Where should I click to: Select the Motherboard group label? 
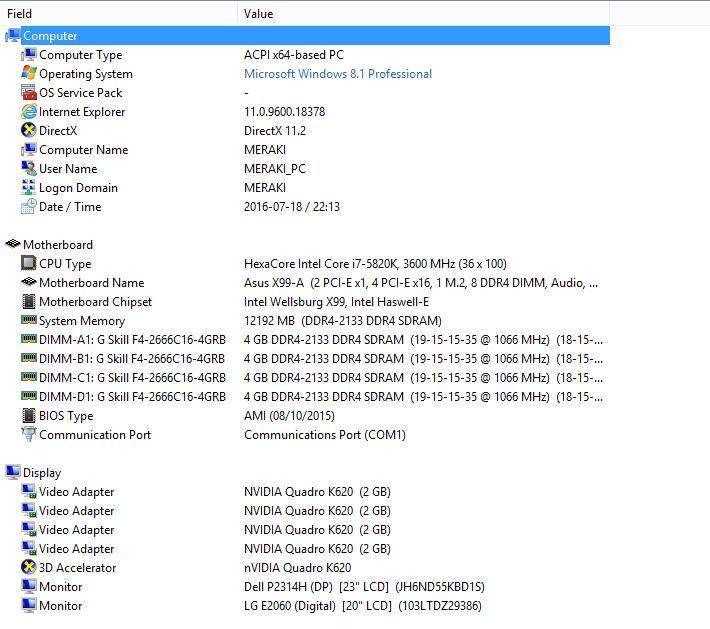[58, 245]
